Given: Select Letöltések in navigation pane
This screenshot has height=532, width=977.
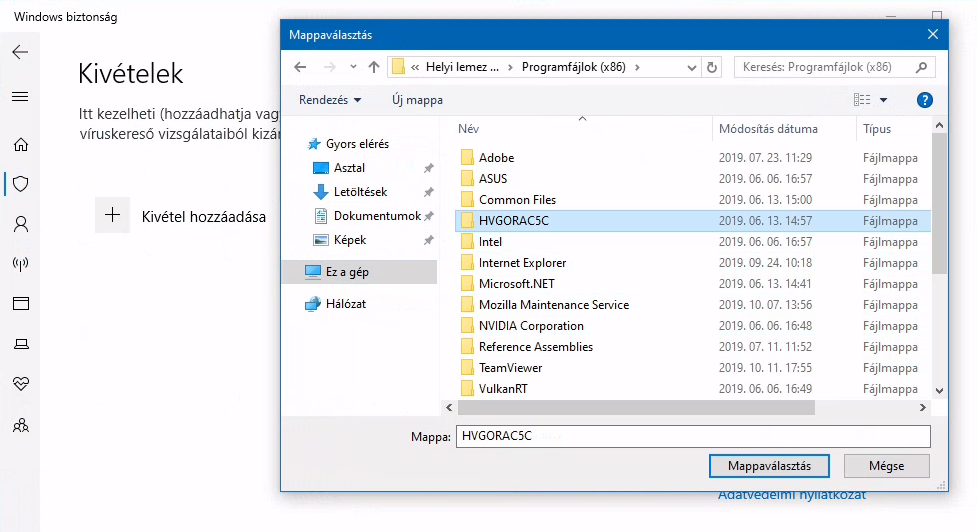Looking at the screenshot, I should tap(360, 192).
